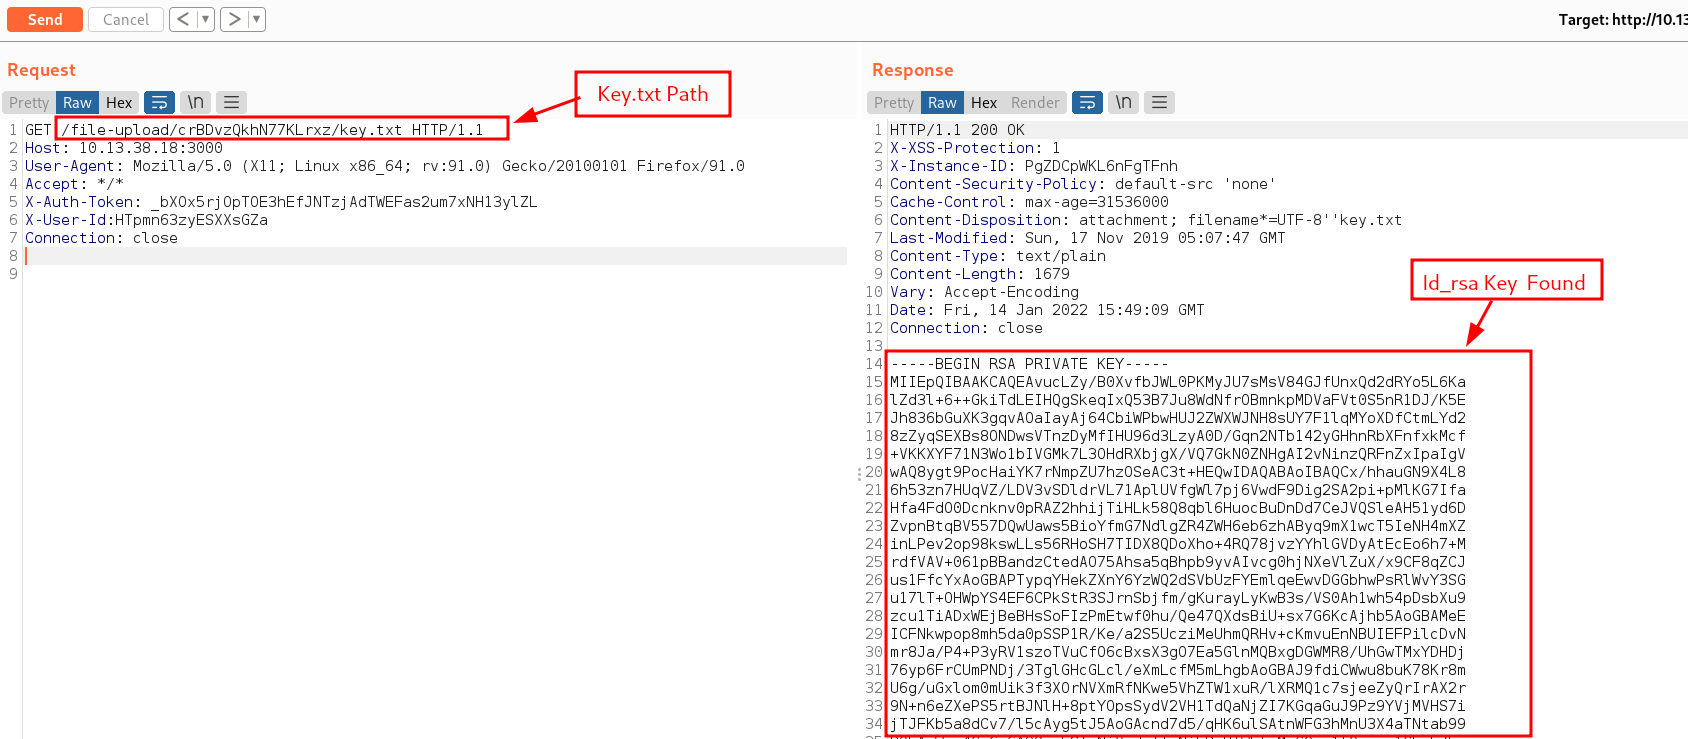This screenshot has width=1688, height=739.
Task: Toggle non-printable \n characters in Response
Action: (x=1124, y=102)
